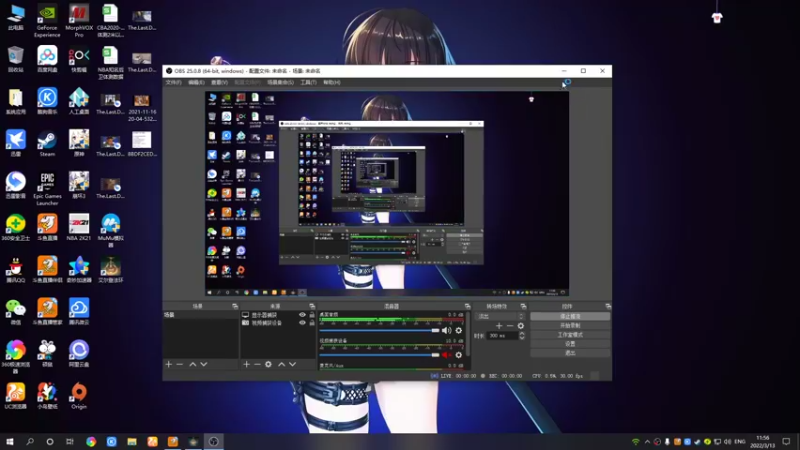
Task: Increase transition duration with up arrow
Action: [521, 333]
